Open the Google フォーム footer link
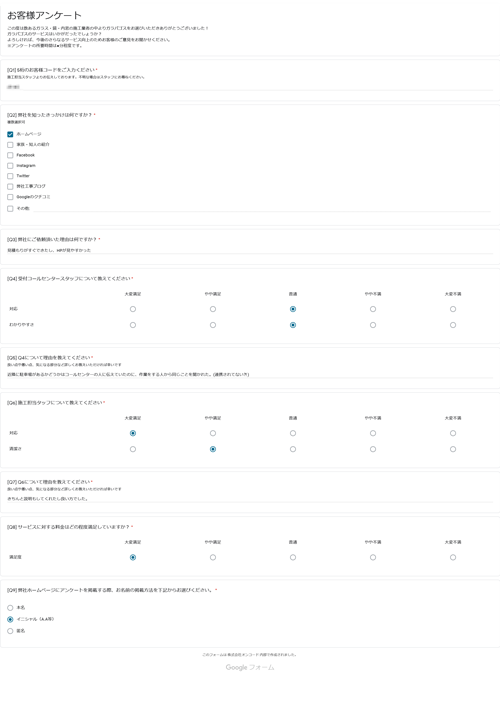500x707 pixels. (250, 667)
